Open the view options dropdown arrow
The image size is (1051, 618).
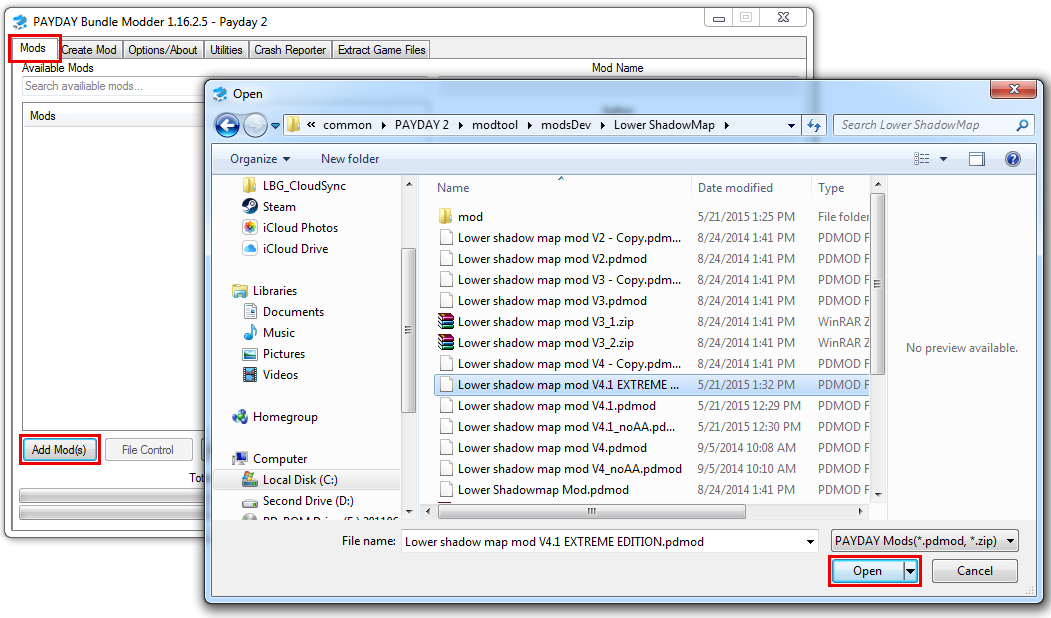coord(943,159)
